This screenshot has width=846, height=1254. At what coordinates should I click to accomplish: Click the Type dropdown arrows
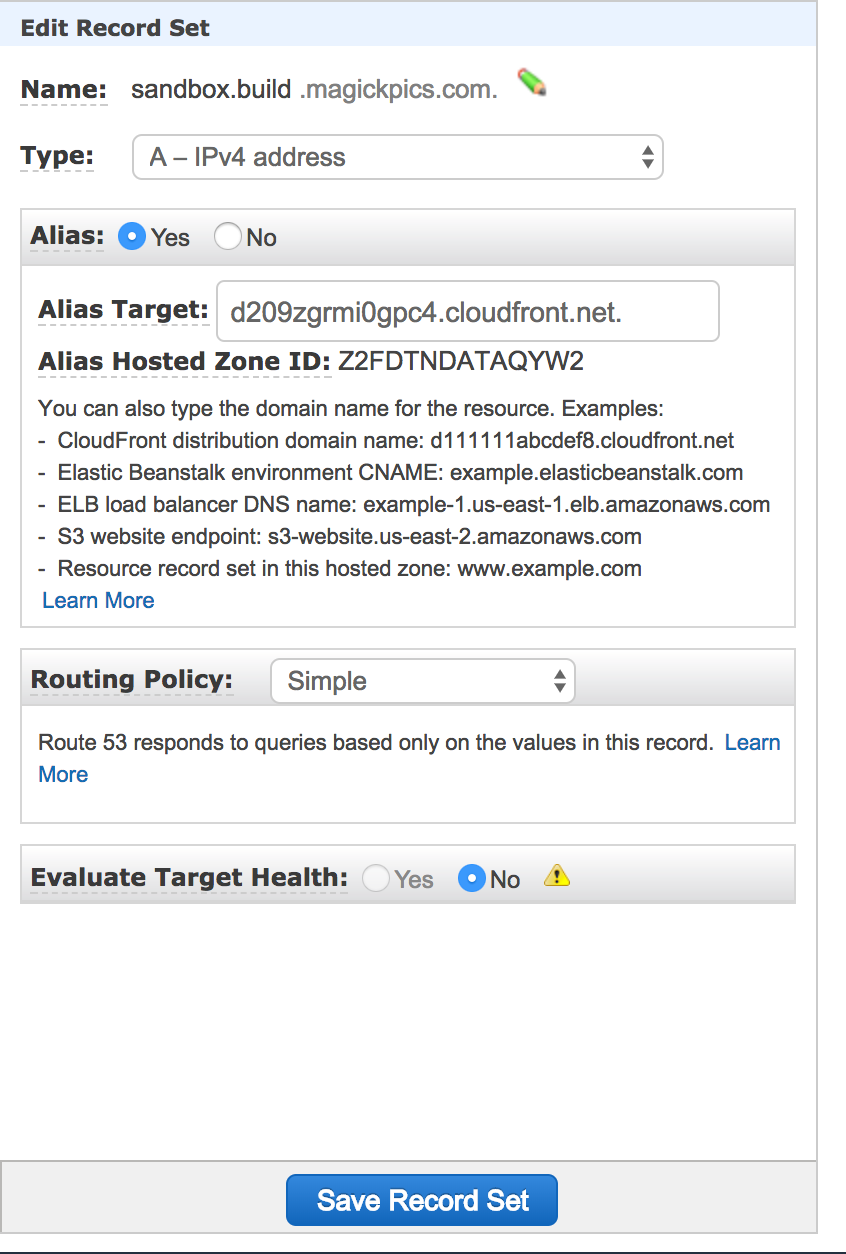[x=648, y=157]
